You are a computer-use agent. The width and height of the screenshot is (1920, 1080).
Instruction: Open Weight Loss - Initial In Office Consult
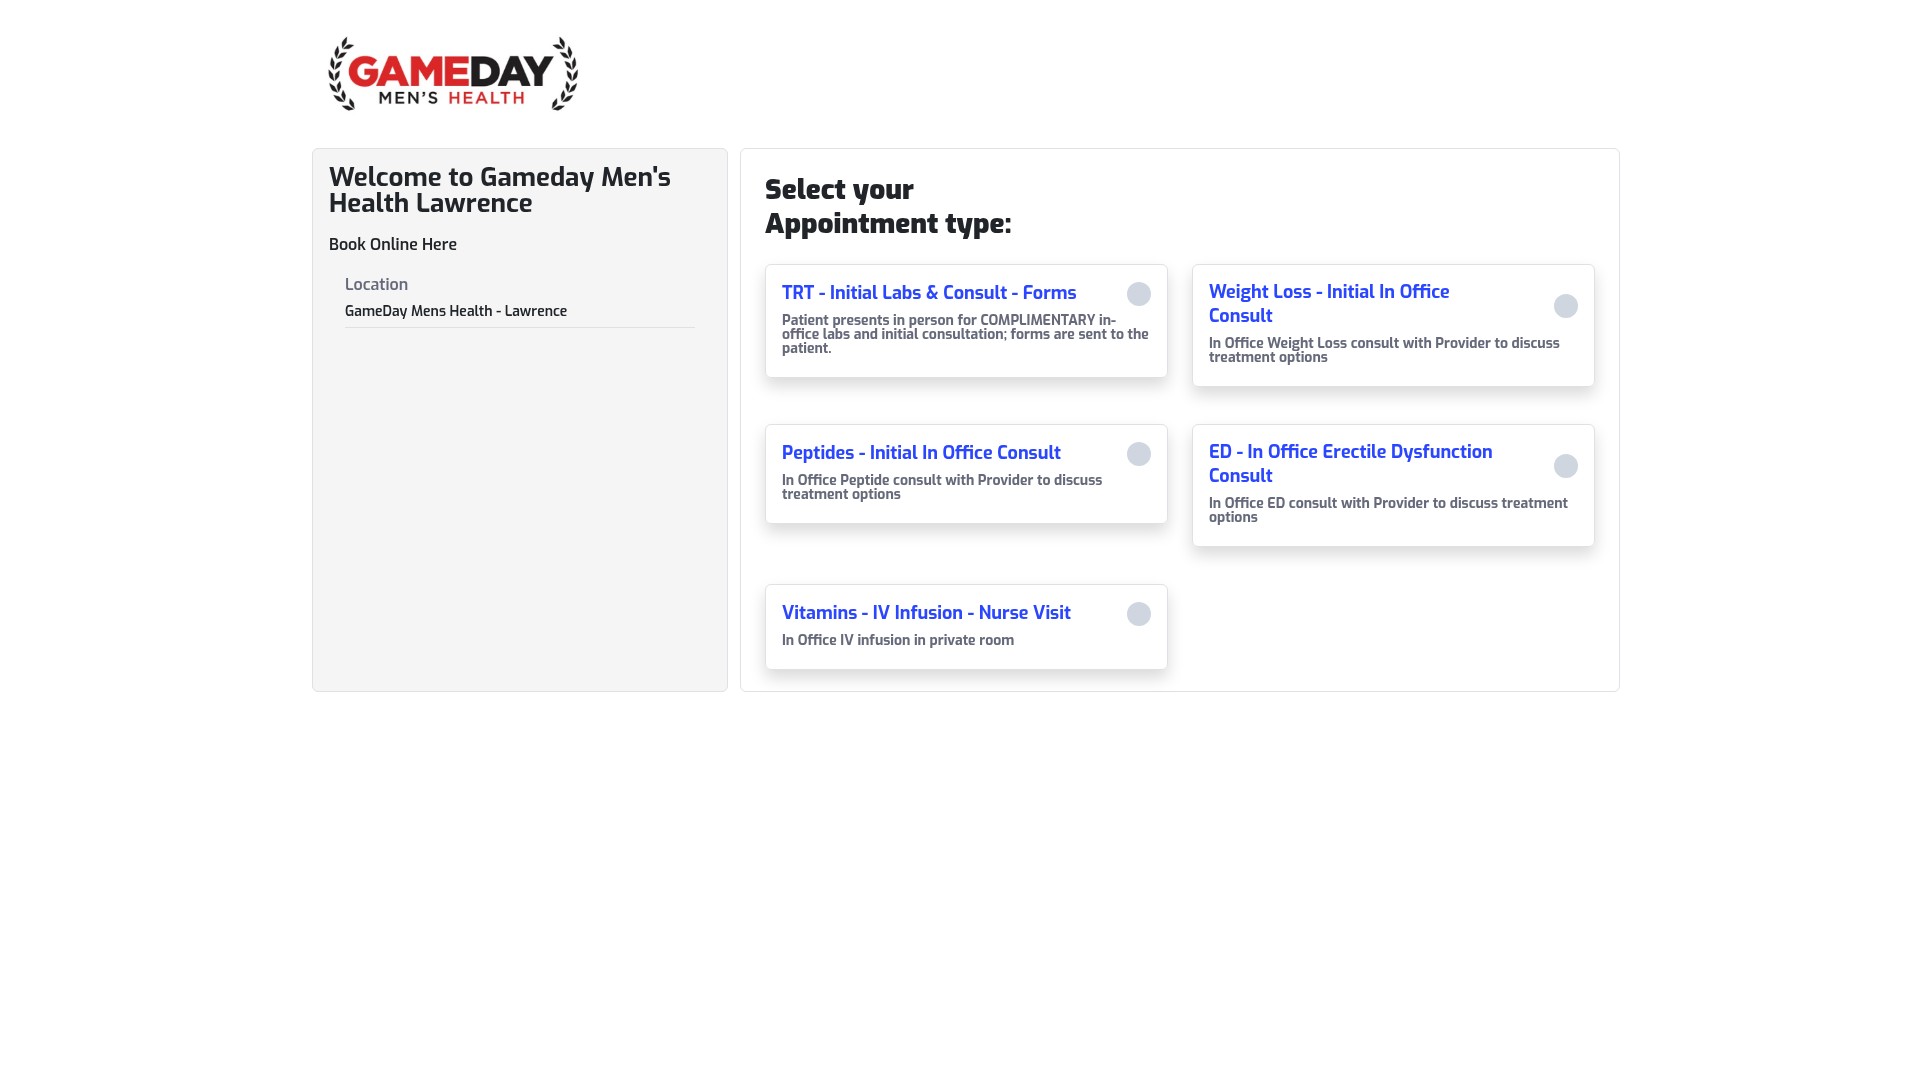pyautogui.click(x=1329, y=304)
